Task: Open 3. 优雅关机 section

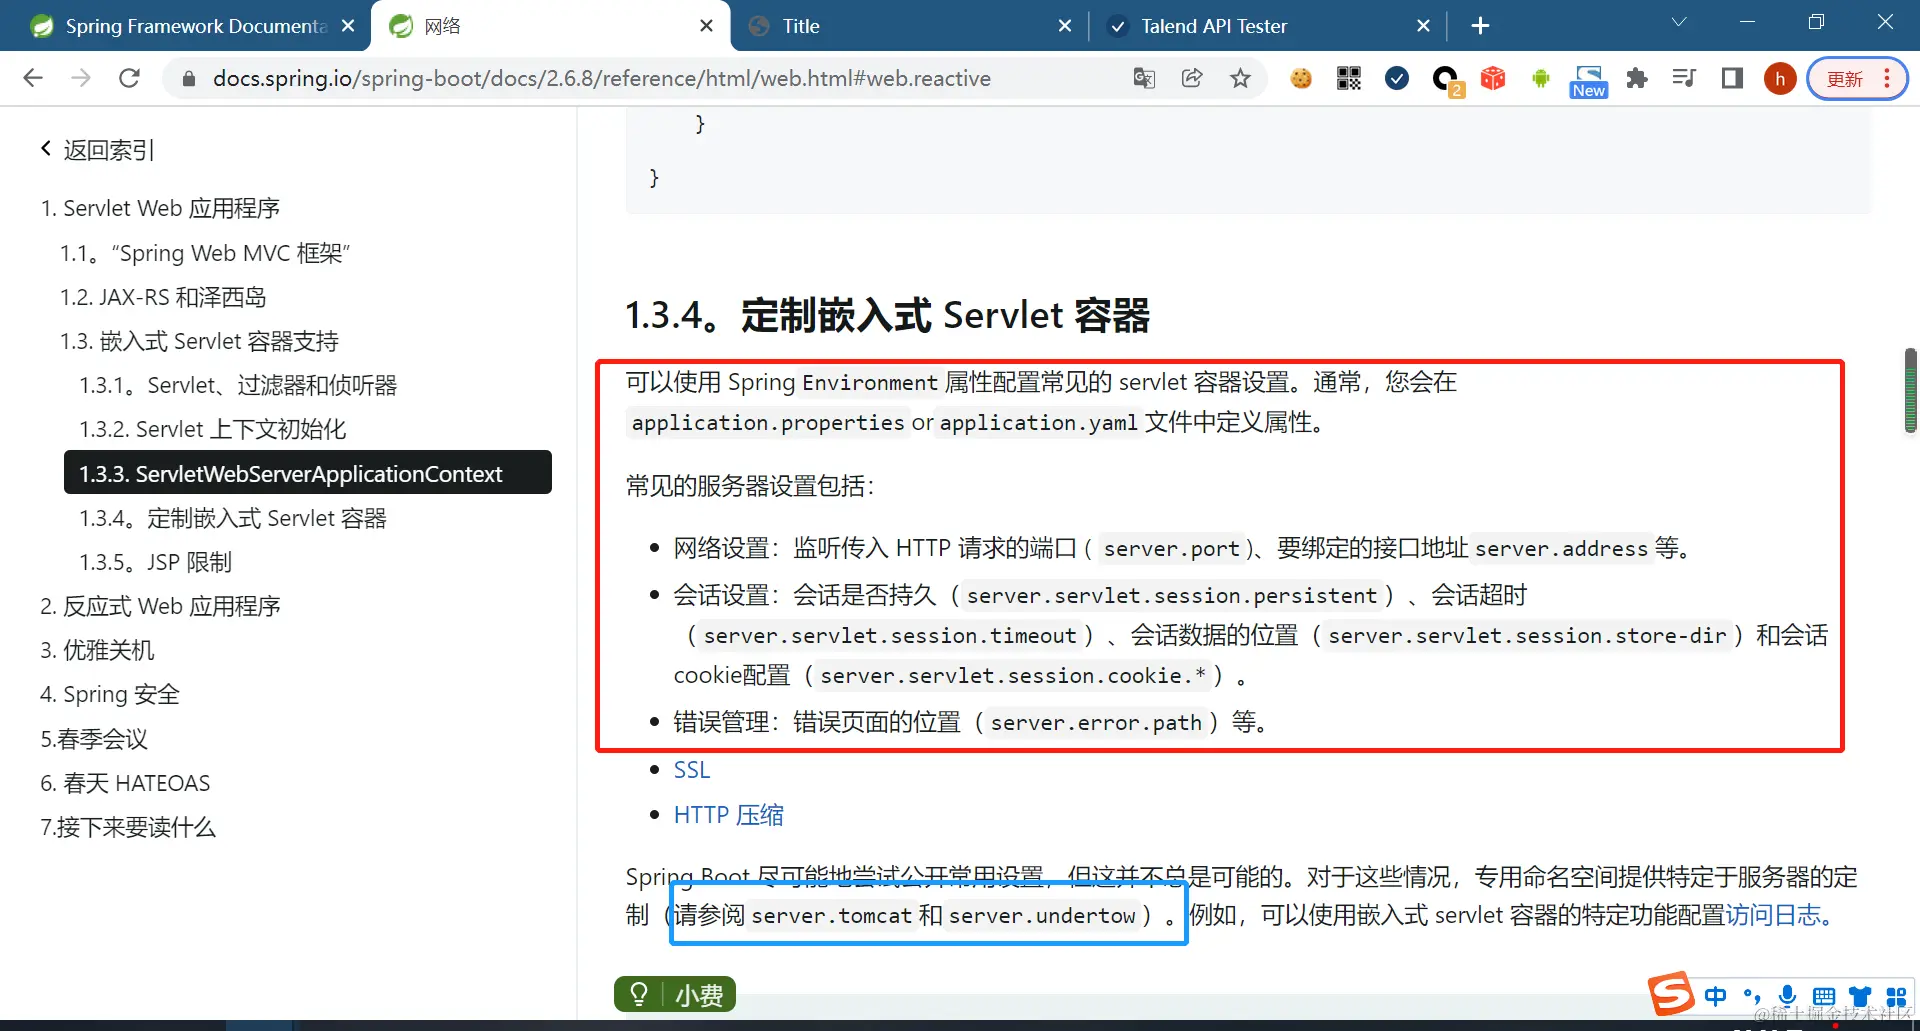Action: point(97,650)
